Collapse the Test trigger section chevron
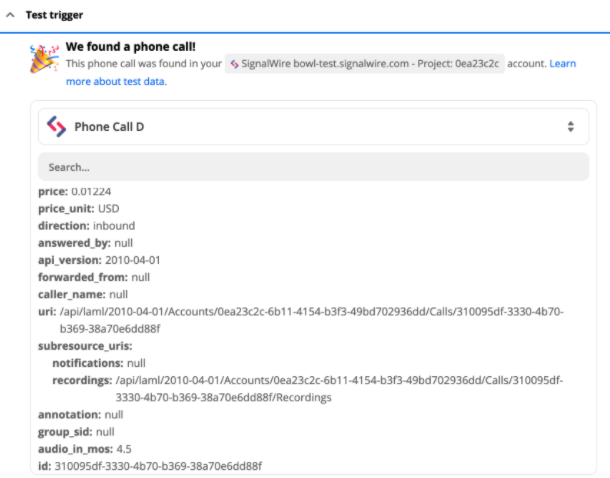Screen dimensions: 610x478 coord(11,16)
